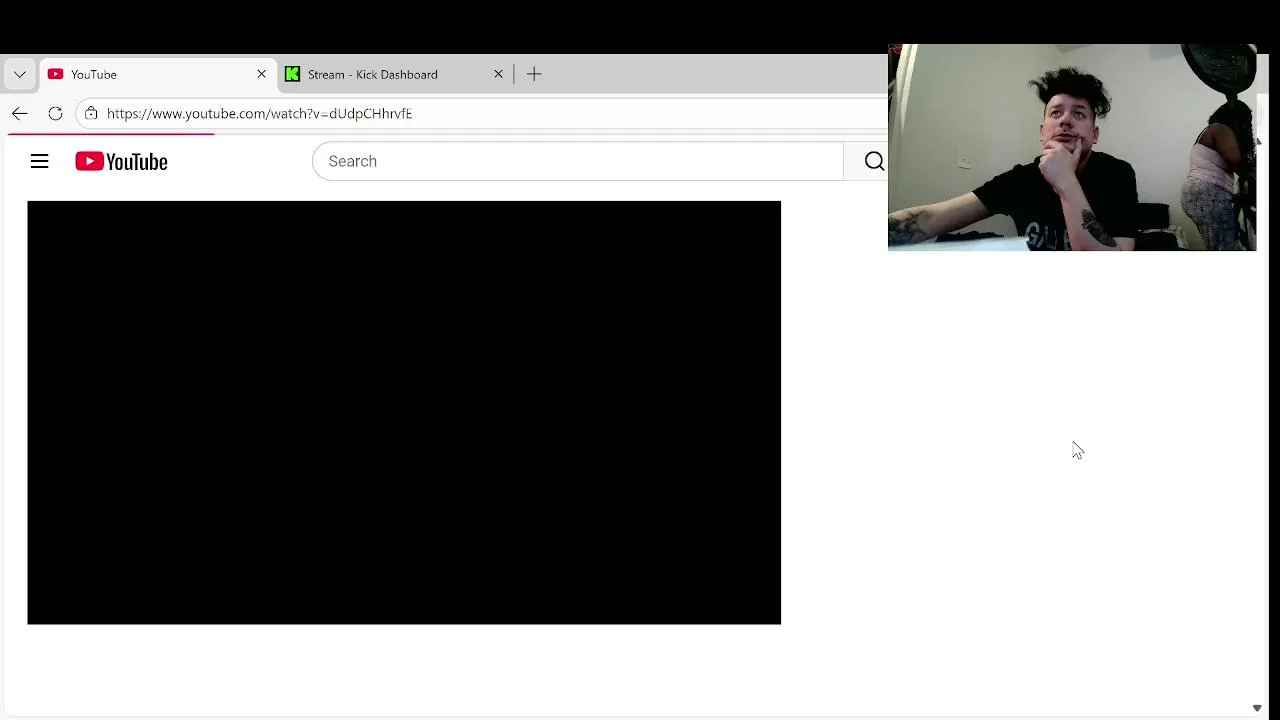Click the black video player area

tap(404, 413)
